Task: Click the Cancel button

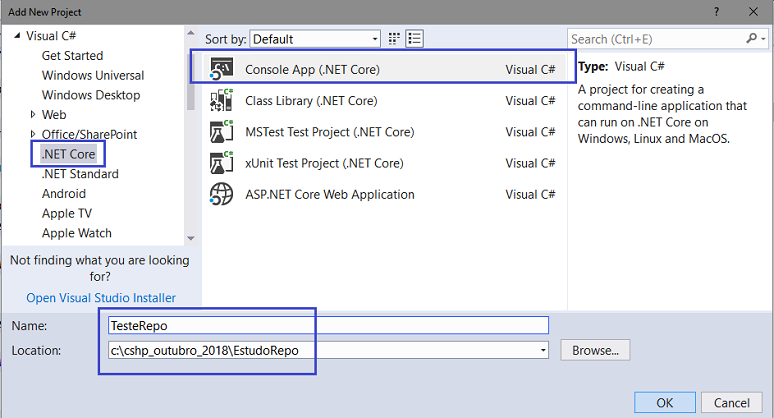Action: click(732, 403)
